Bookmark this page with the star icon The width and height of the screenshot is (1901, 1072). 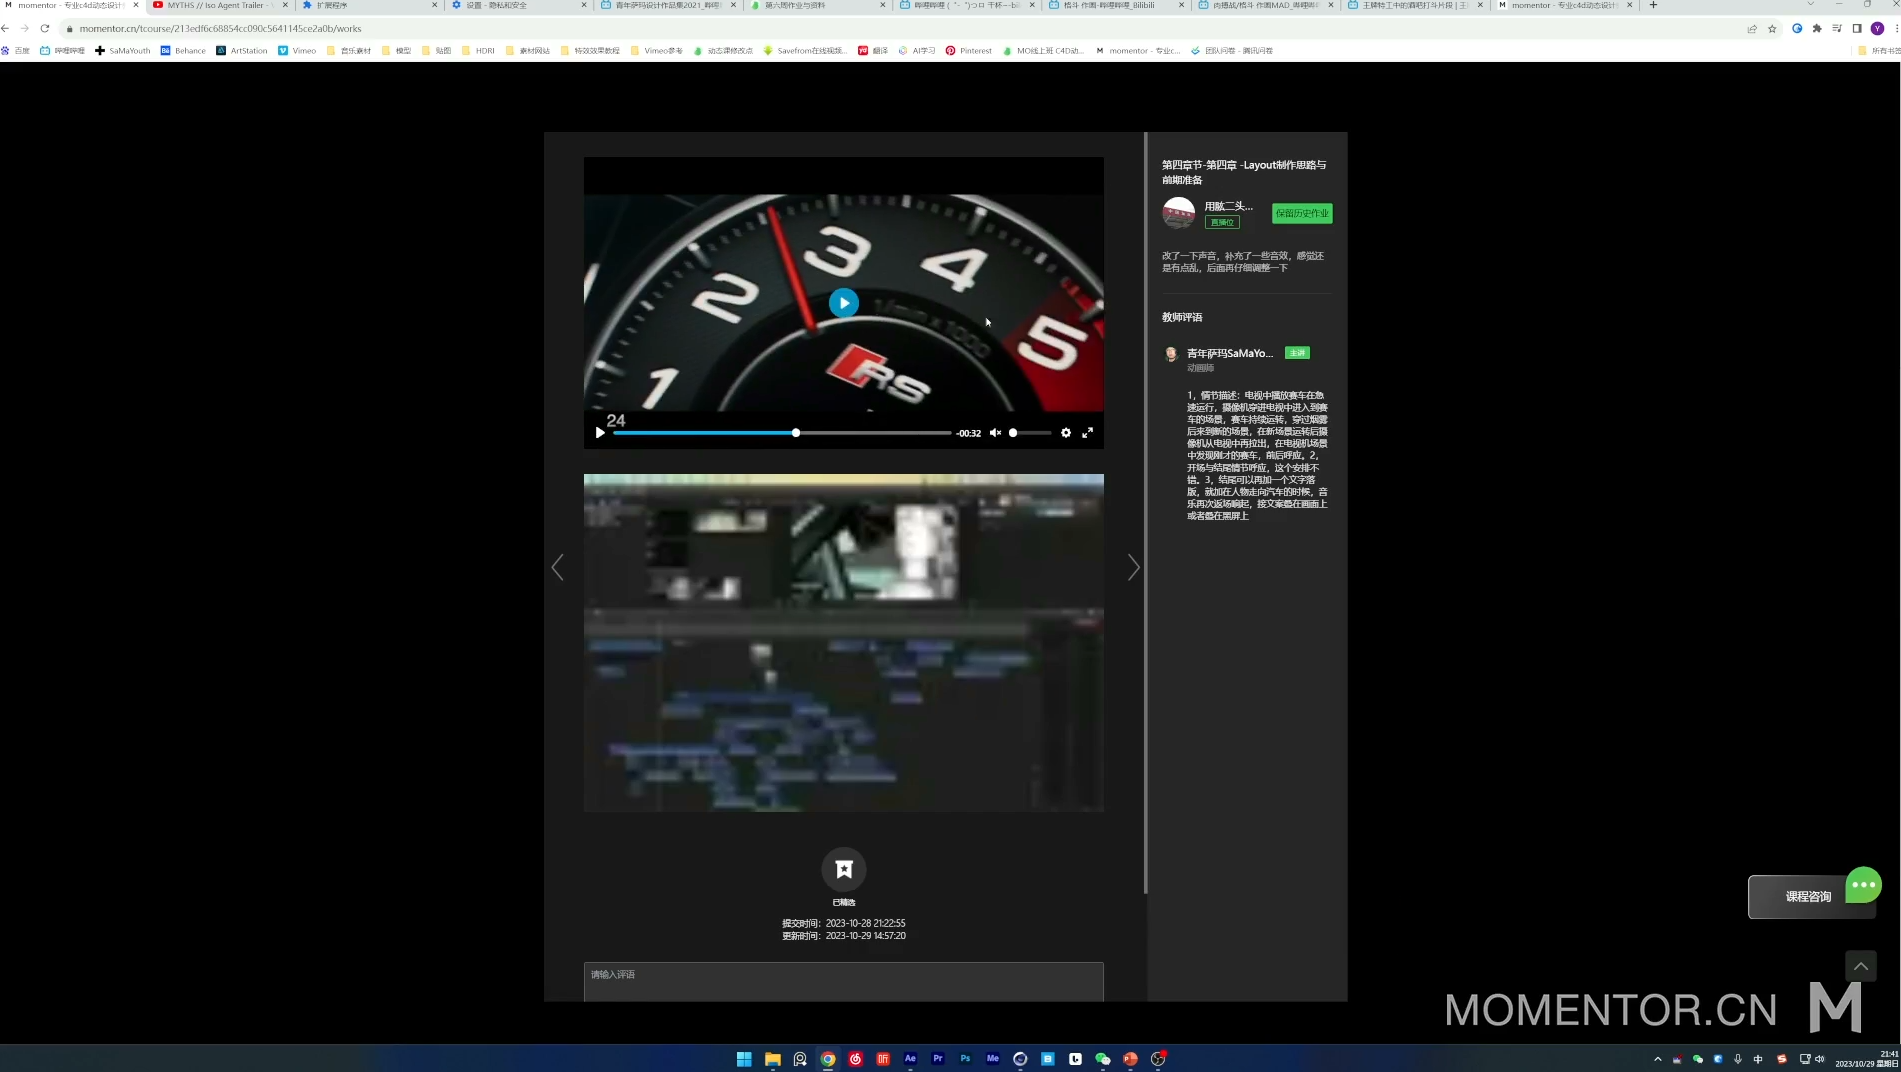pos(1772,29)
